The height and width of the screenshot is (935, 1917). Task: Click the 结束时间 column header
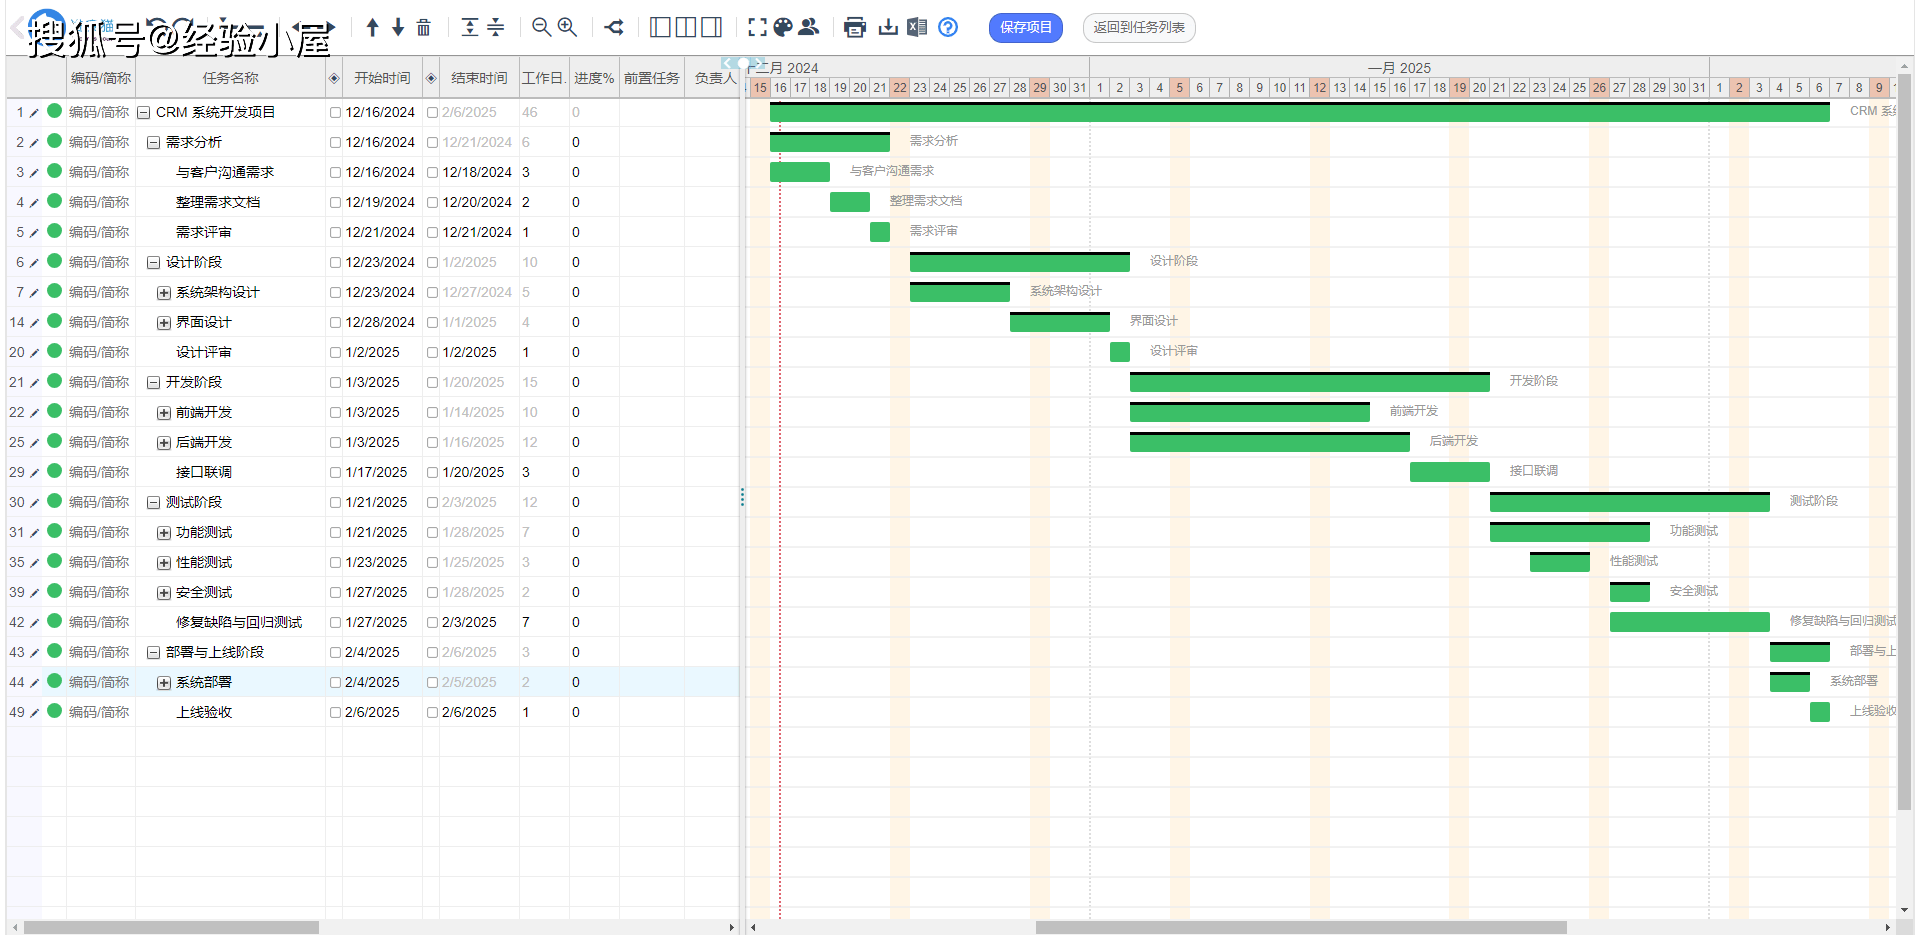479,78
